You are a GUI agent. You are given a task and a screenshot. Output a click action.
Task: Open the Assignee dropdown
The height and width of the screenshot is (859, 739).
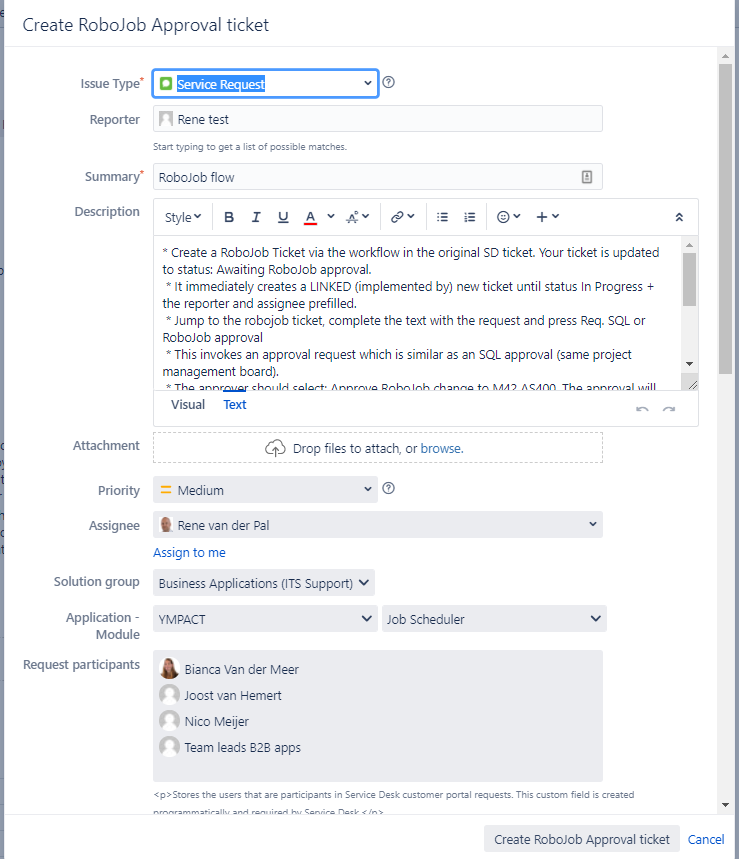pos(378,525)
